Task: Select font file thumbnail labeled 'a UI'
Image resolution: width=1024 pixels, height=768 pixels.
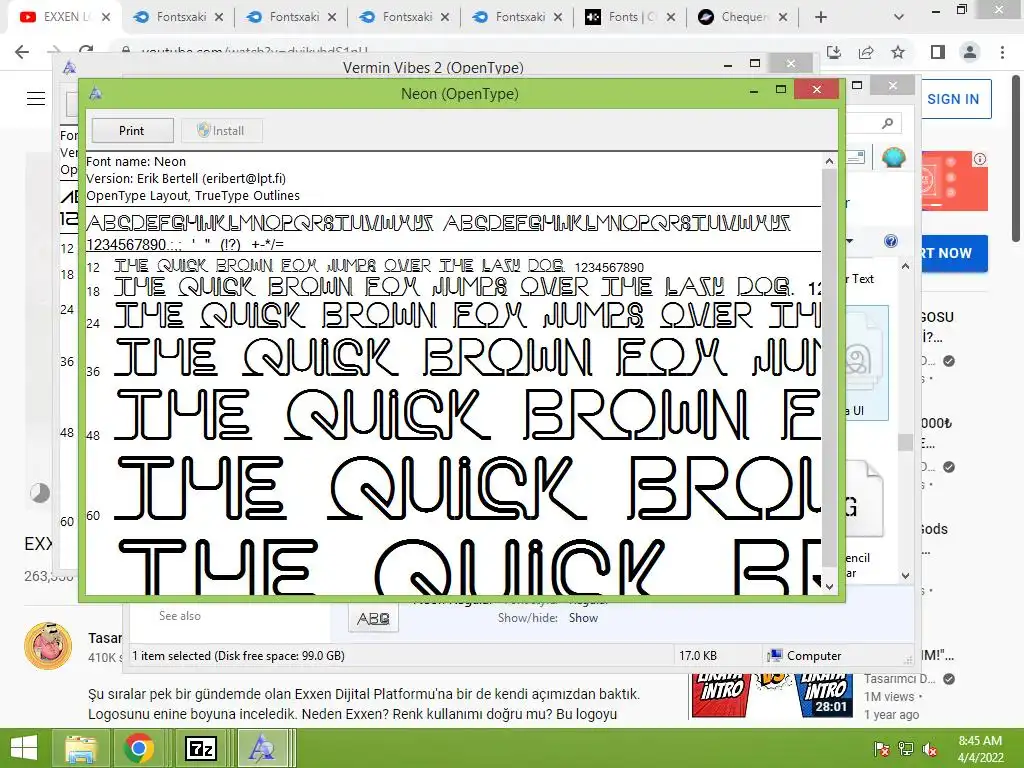Action: (867, 362)
